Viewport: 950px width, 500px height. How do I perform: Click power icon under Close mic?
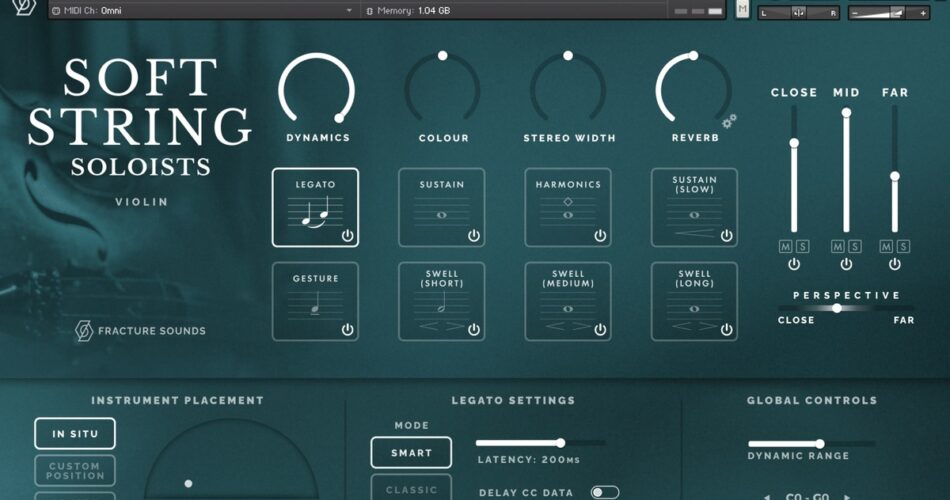click(x=794, y=265)
